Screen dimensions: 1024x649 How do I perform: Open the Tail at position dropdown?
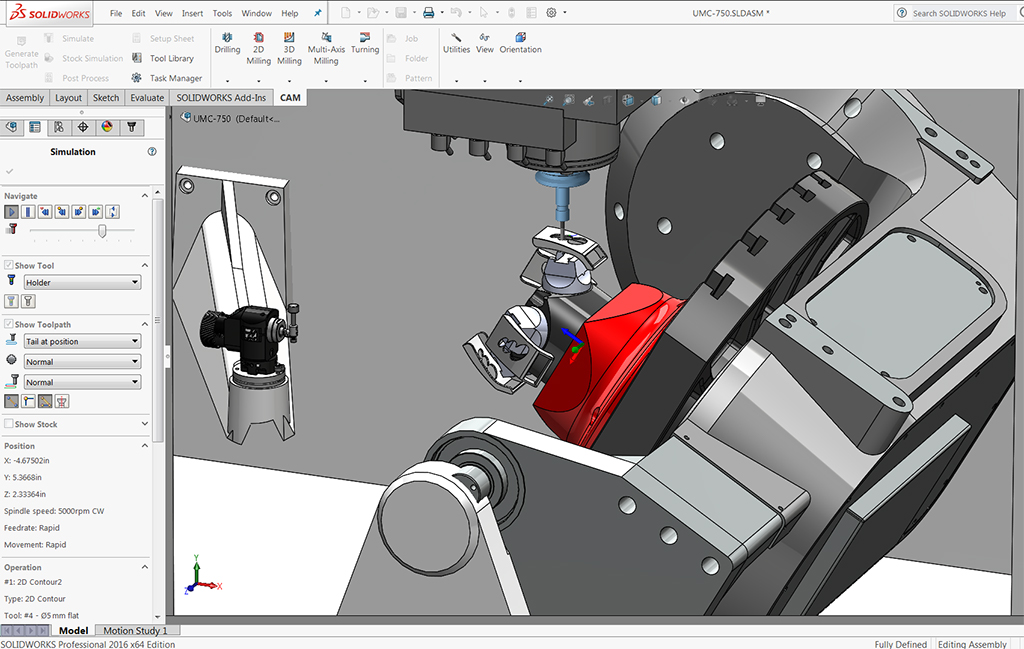81,341
